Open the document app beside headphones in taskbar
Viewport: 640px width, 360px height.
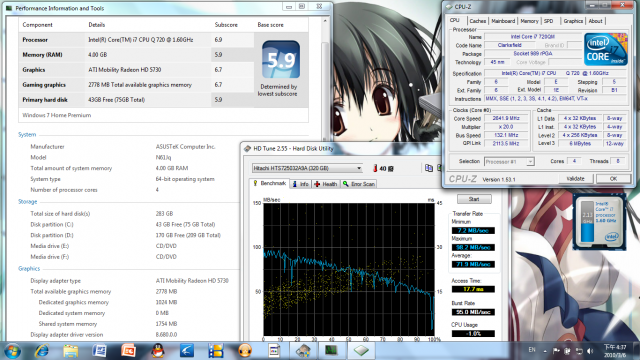tap(274, 351)
